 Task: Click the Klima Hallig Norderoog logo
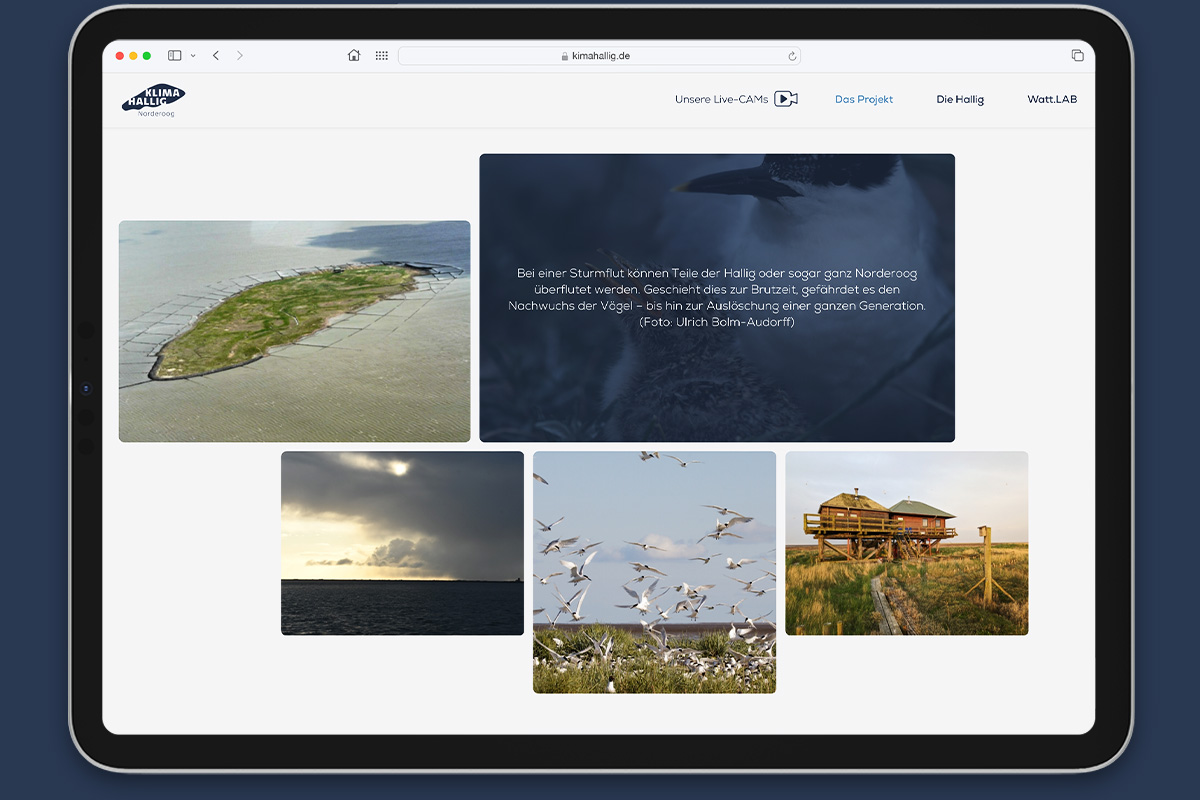pyautogui.click(x=154, y=100)
